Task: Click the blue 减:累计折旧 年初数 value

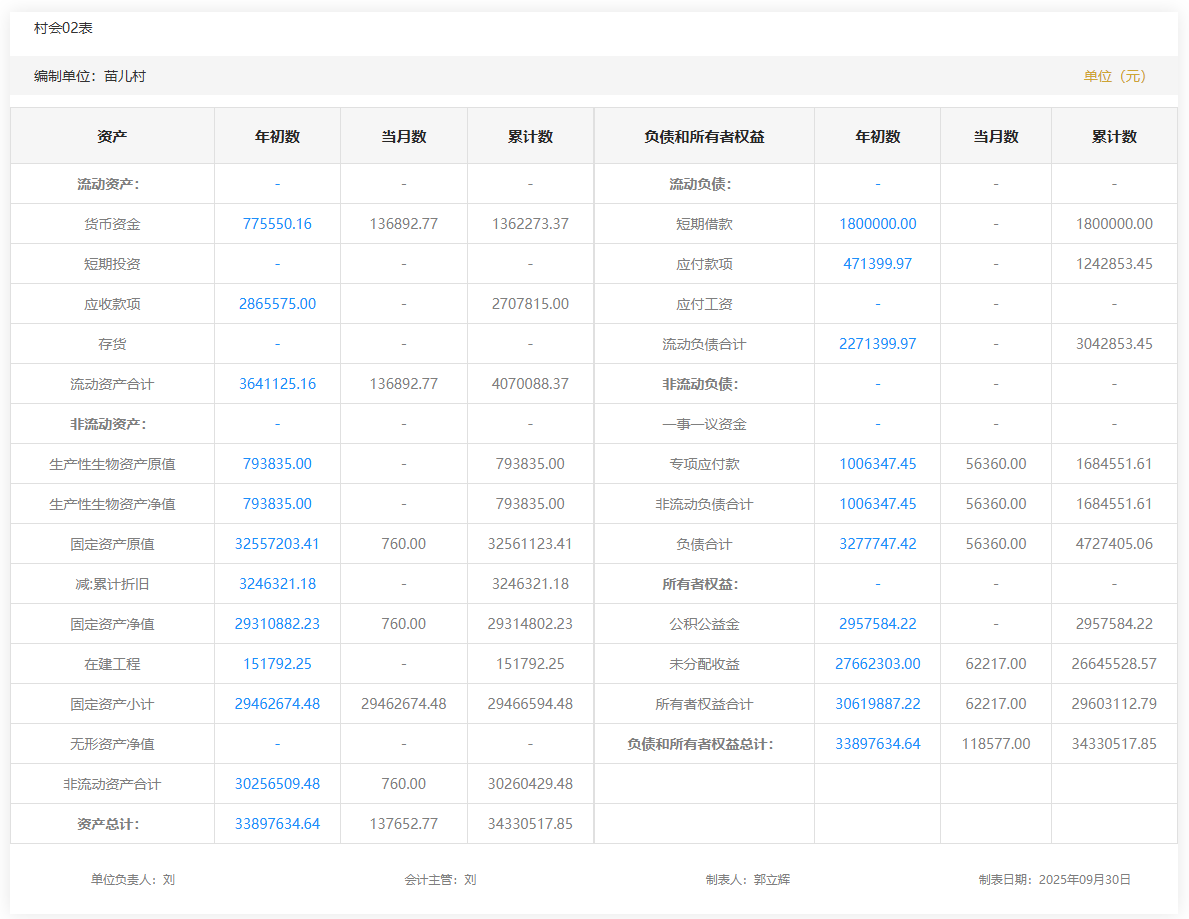Action: (277, 584)
